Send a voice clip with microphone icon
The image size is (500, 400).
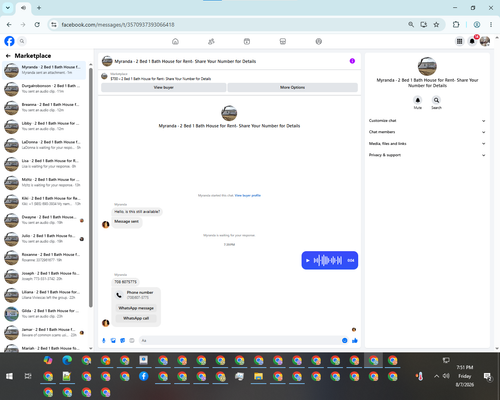tap(104, 340)
